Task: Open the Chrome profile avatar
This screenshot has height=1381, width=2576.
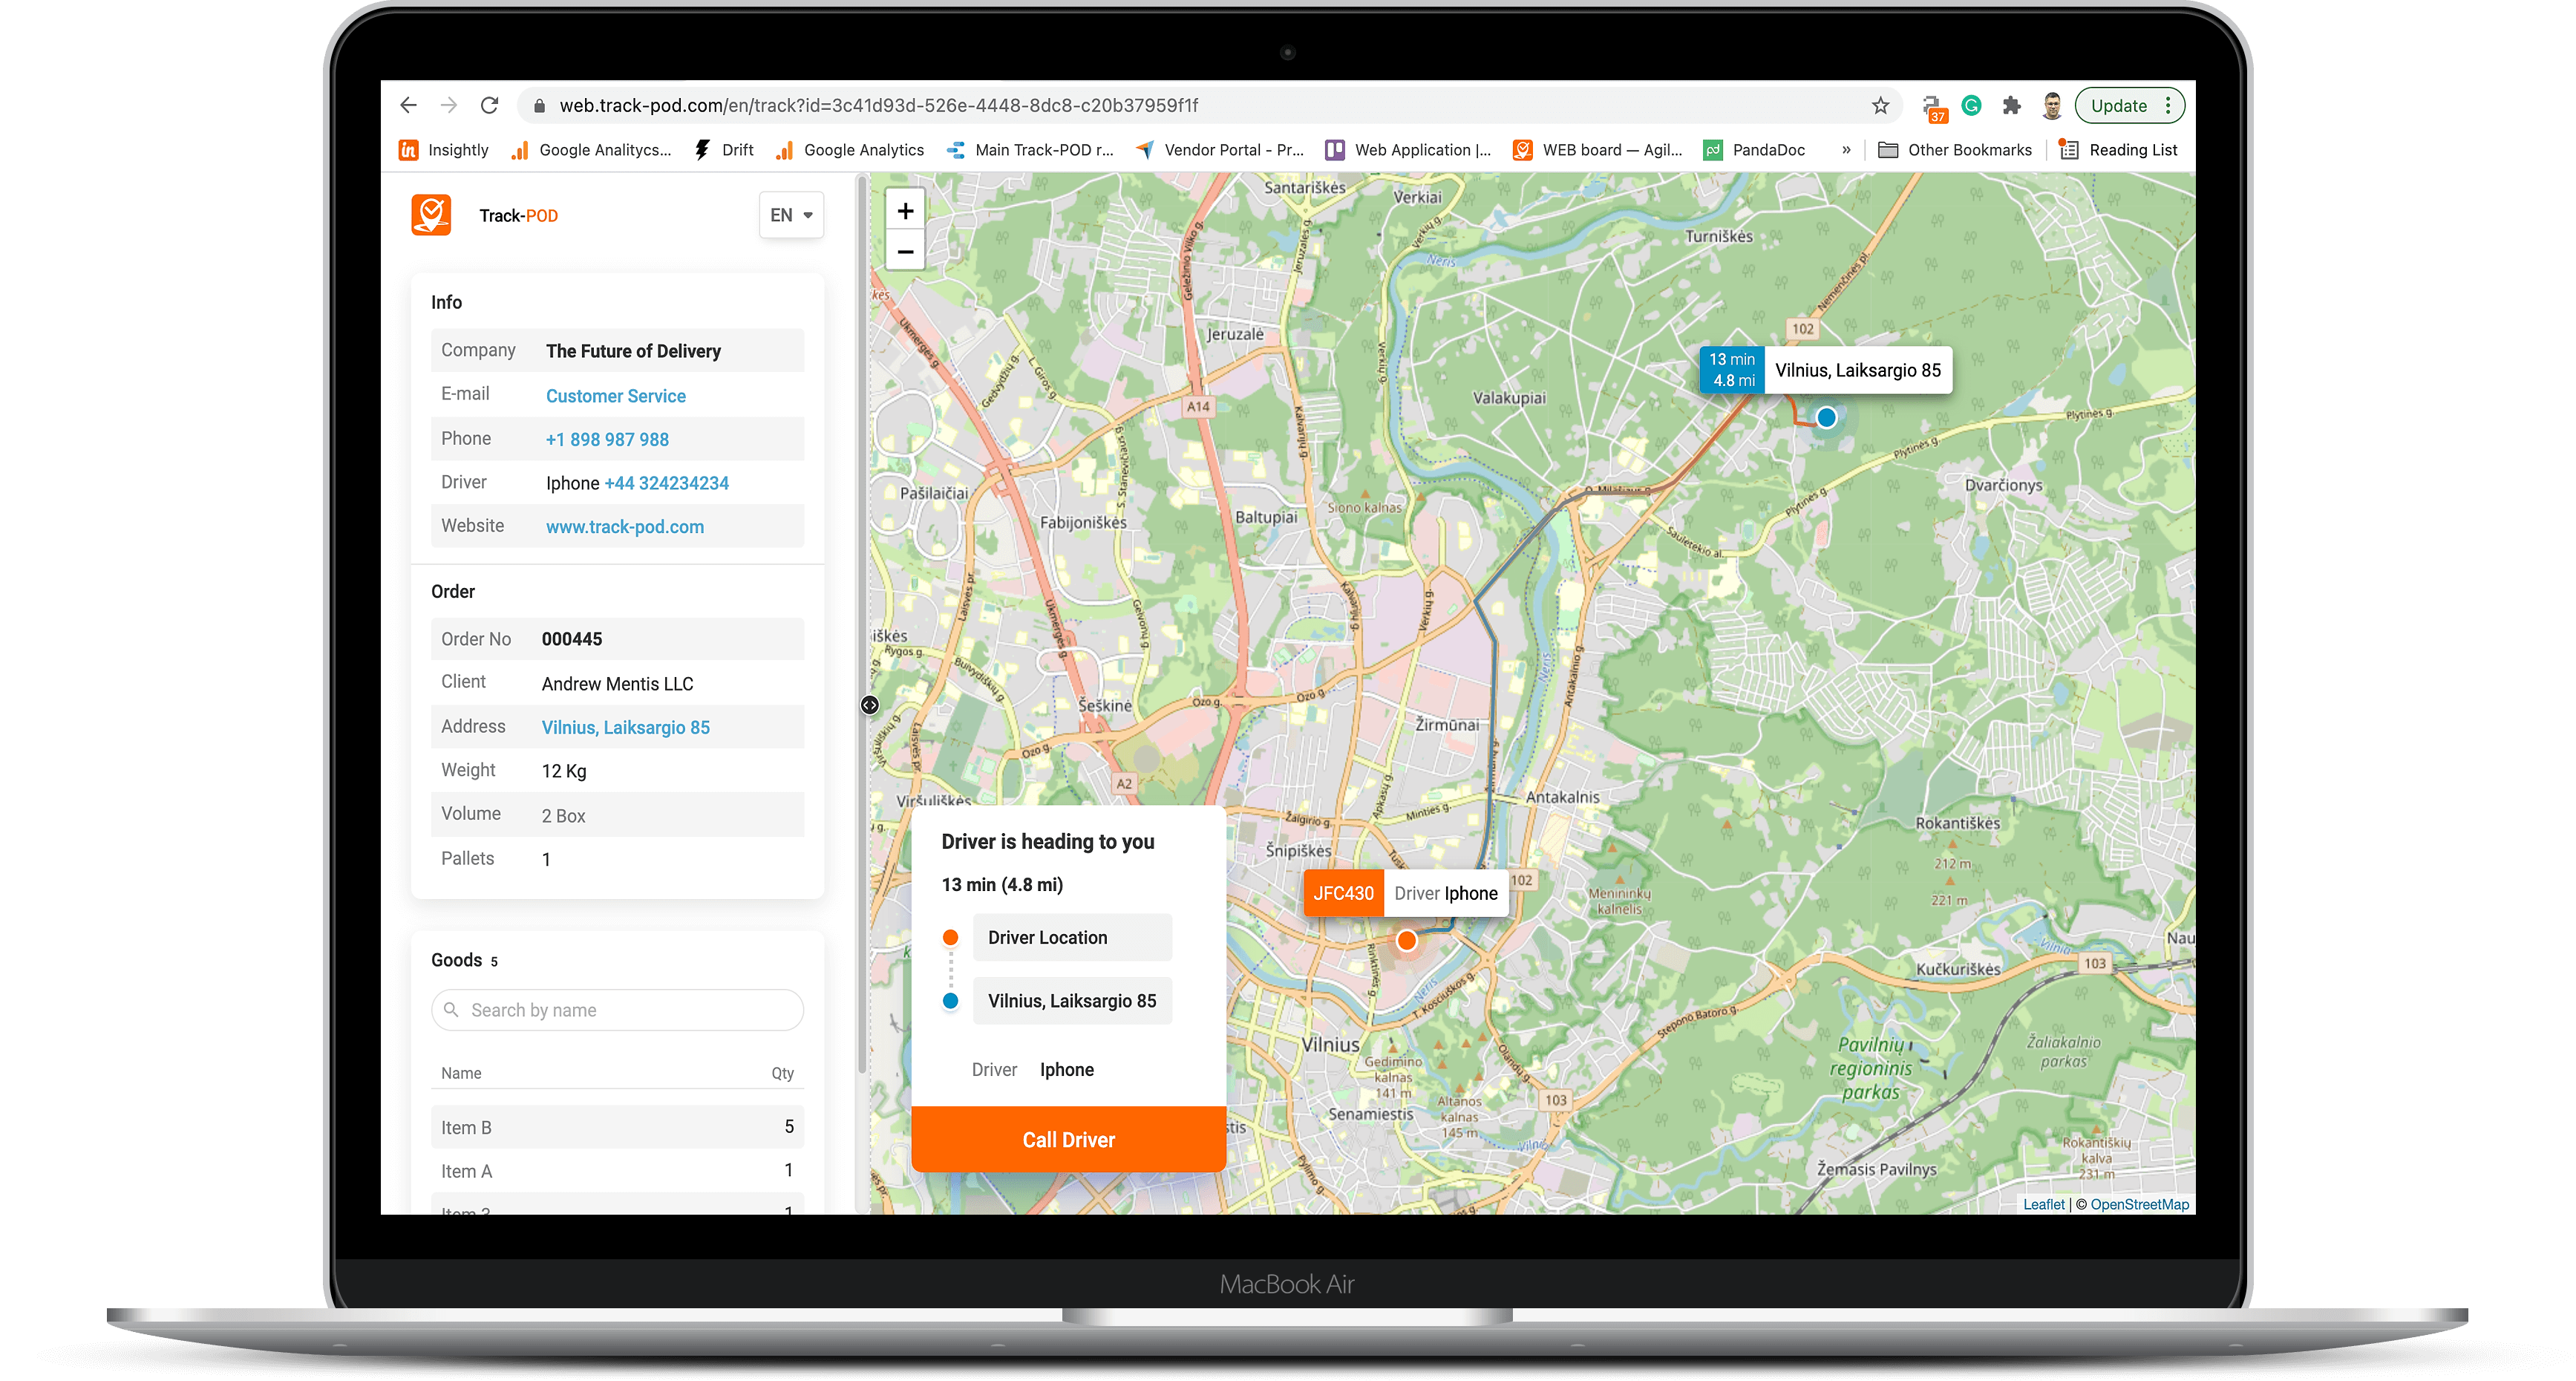Action: (x=2051, y=105)
